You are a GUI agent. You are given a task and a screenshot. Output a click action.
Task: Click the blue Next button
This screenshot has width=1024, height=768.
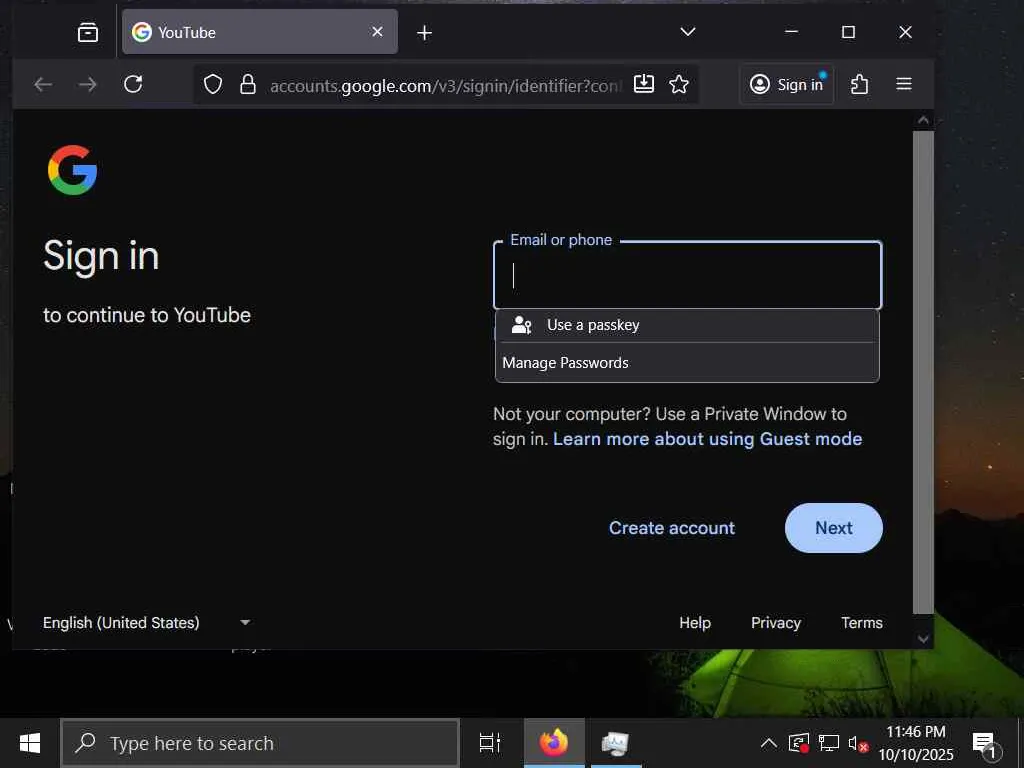[x=834, y=528]
